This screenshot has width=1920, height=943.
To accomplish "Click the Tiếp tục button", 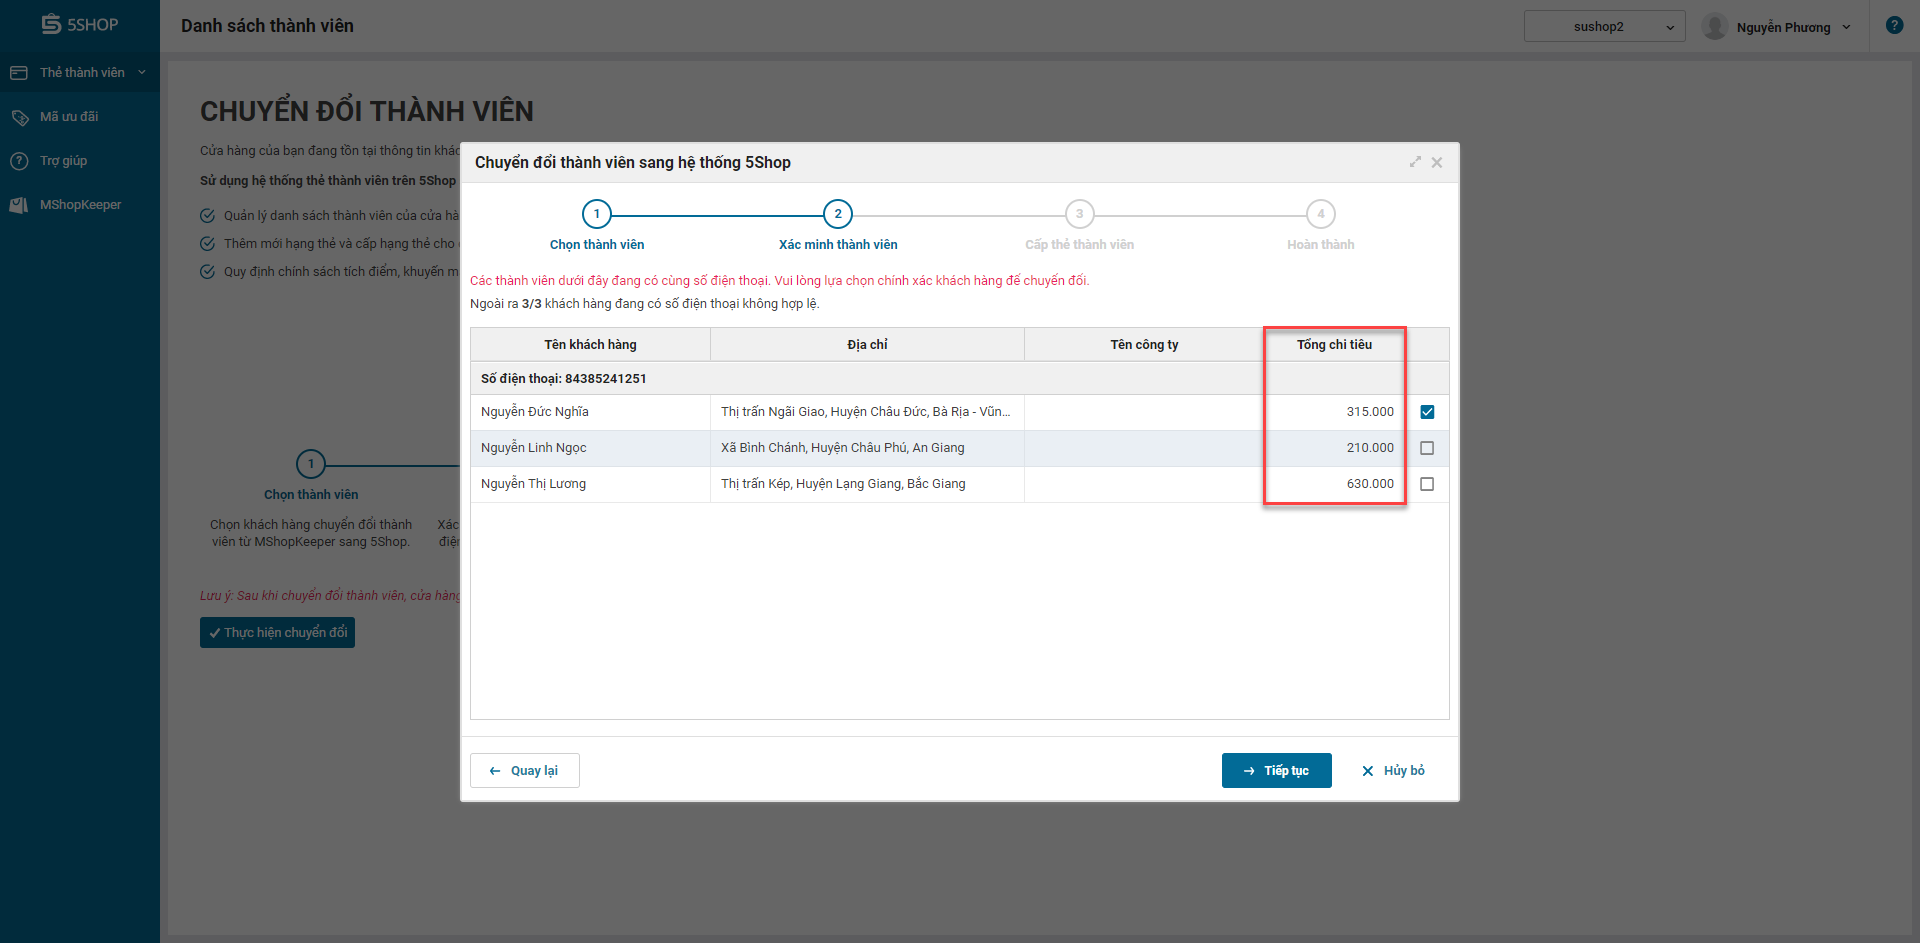I will (1277, 771).
